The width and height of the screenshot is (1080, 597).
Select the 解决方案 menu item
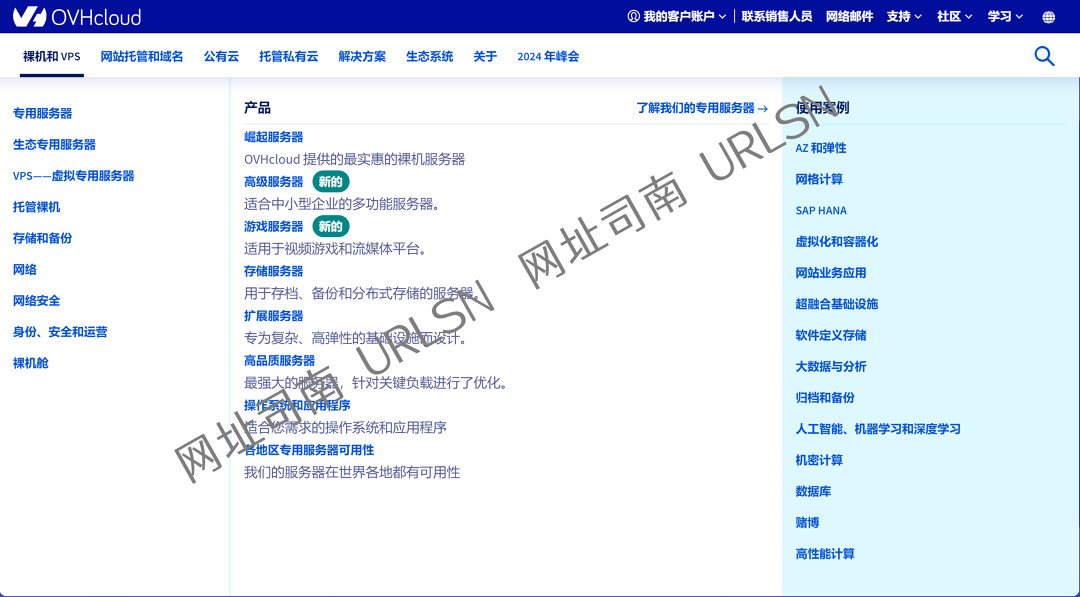coord(362,57)
